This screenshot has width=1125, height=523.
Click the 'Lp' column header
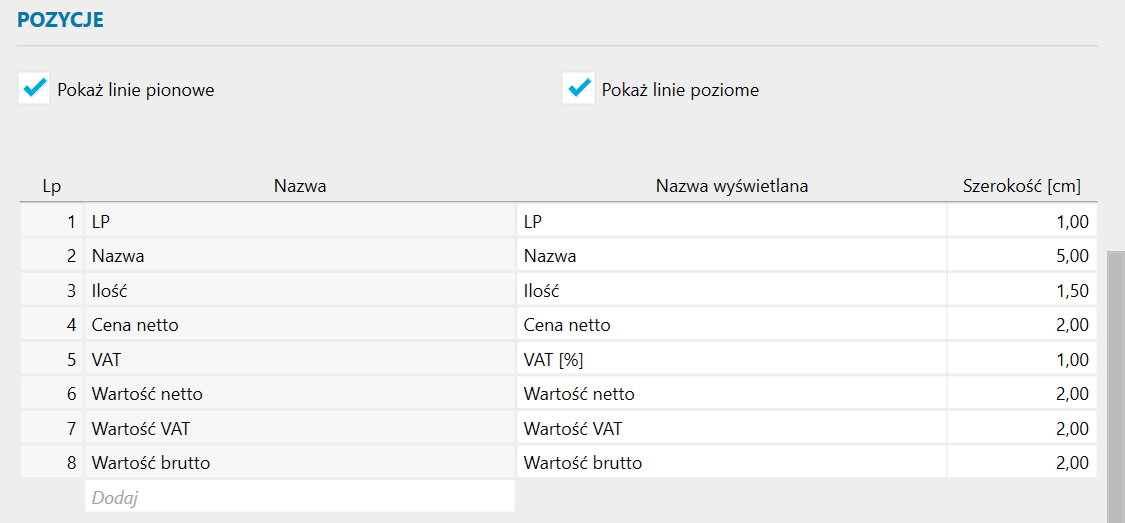(51, 186)
